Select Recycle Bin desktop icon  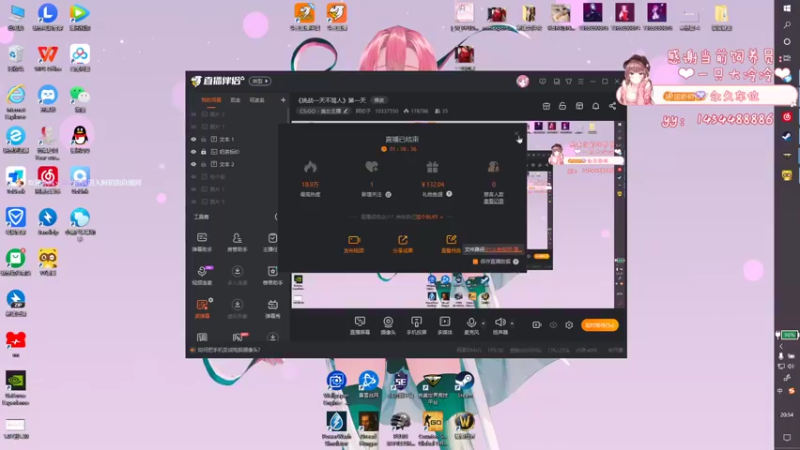[x=16, y=57]
